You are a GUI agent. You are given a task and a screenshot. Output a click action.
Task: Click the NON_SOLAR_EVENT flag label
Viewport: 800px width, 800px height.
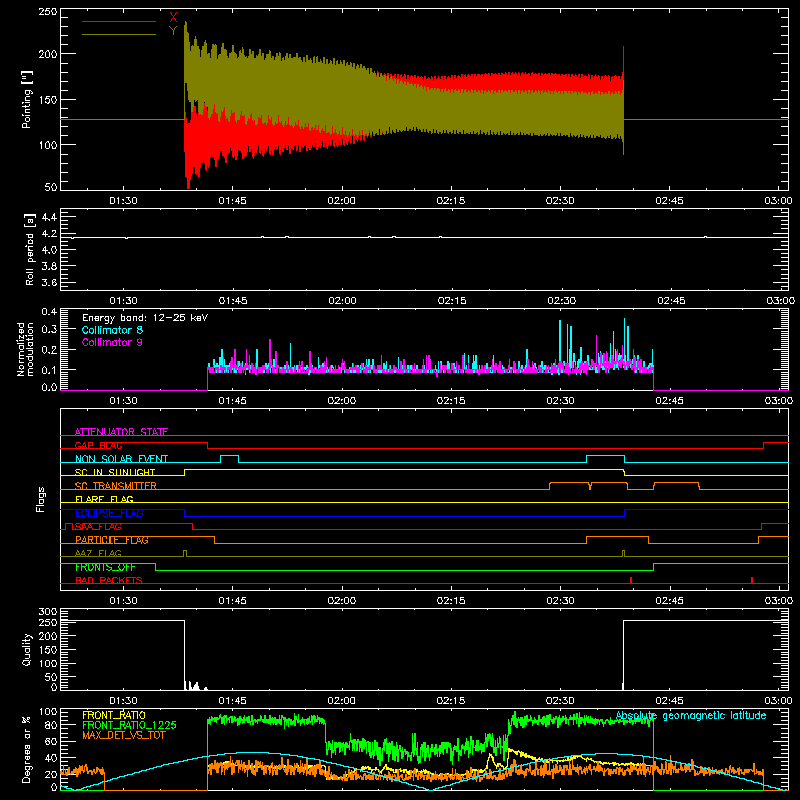pos(121,459)
